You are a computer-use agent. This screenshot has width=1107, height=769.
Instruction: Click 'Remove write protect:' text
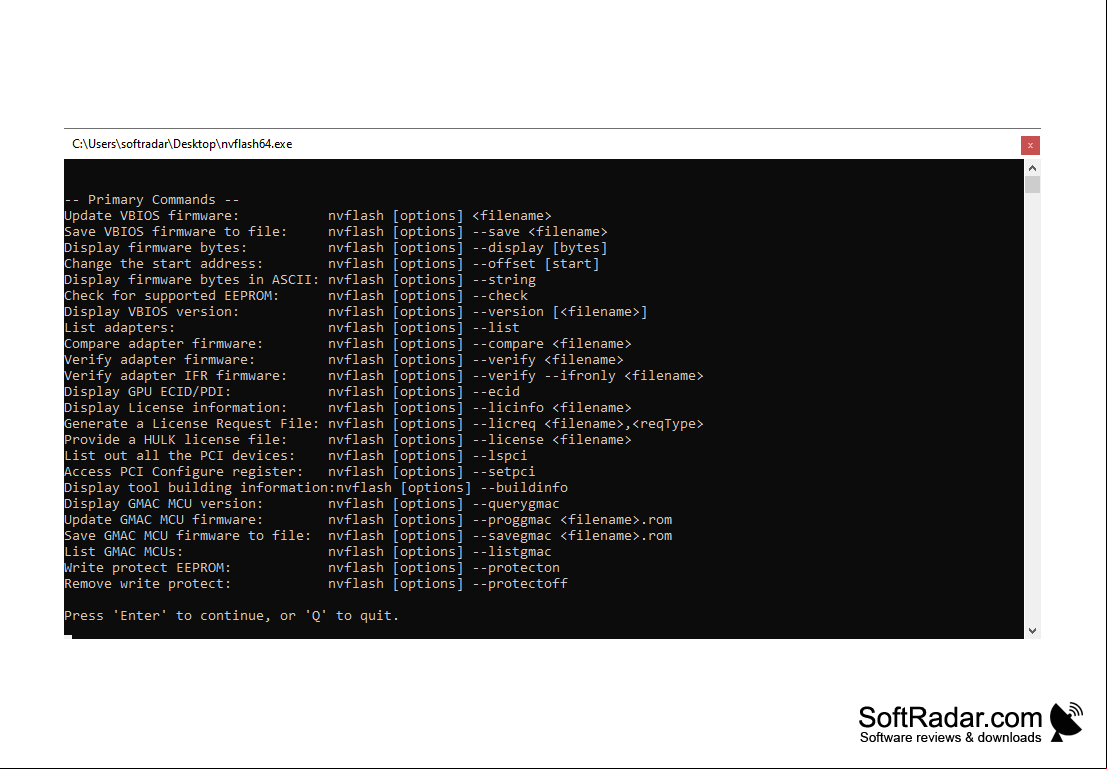pos(148,584)
